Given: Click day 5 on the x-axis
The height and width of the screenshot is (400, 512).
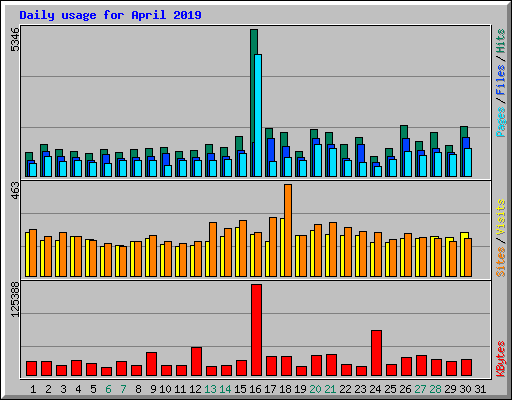Looking at the screenshot, I should pos(93,389).
